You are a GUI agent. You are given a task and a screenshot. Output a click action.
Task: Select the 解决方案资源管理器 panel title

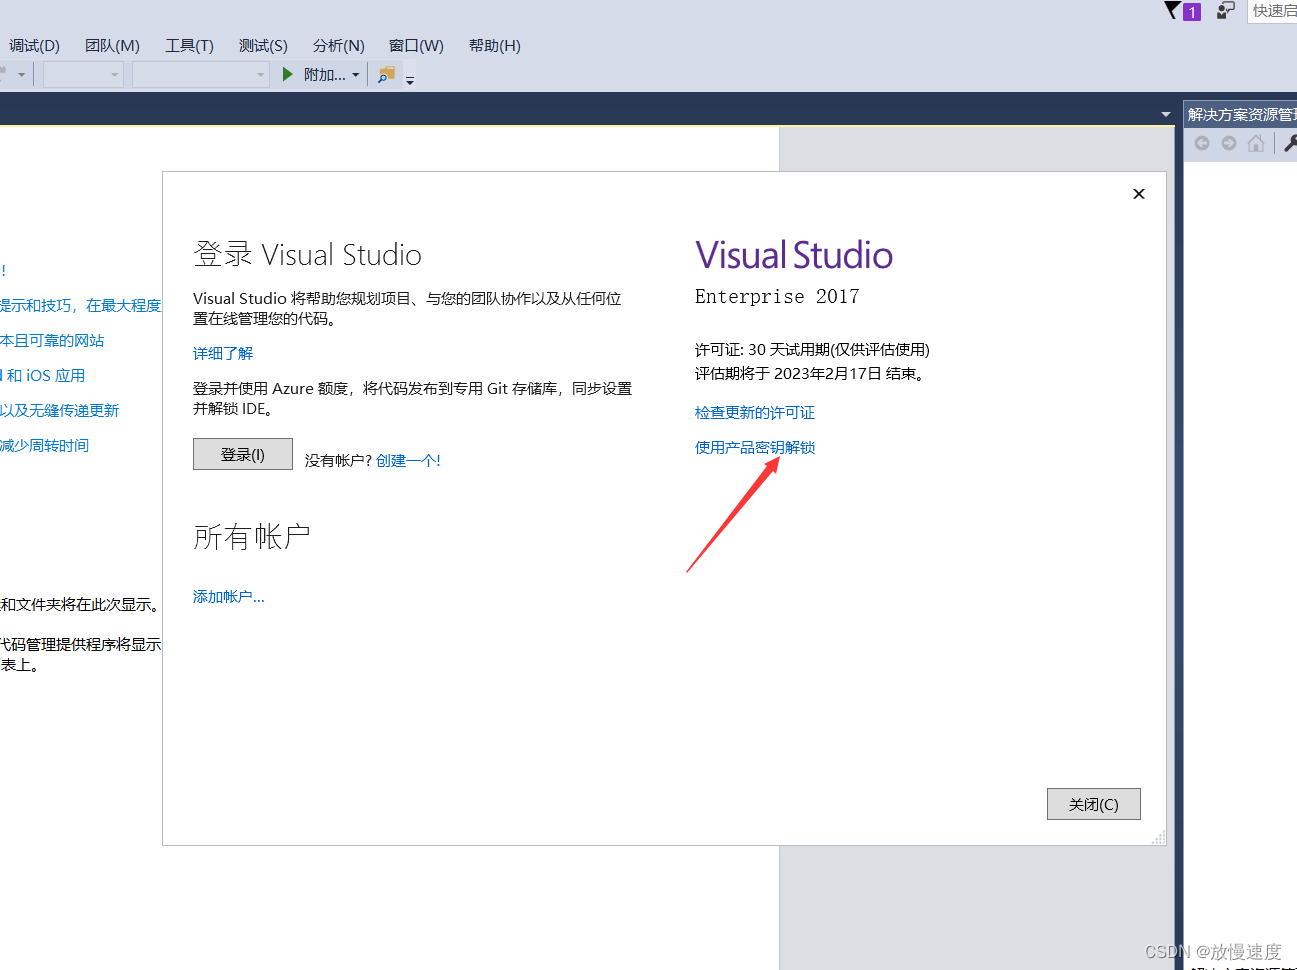point(1242,114)
